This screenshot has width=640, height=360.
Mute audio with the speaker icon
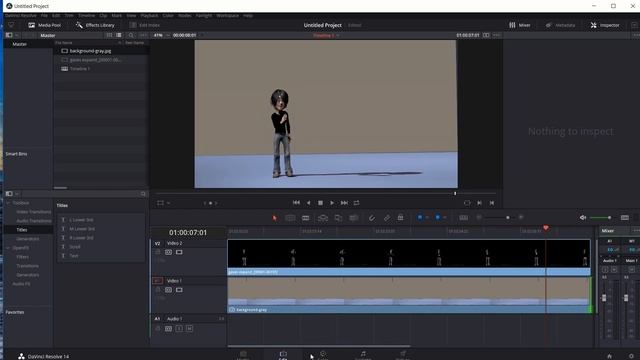coord(583,218)
